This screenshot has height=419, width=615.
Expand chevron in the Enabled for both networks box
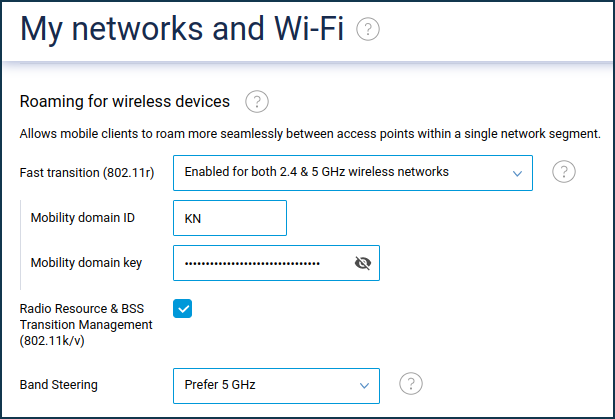[x=517, y=173]
